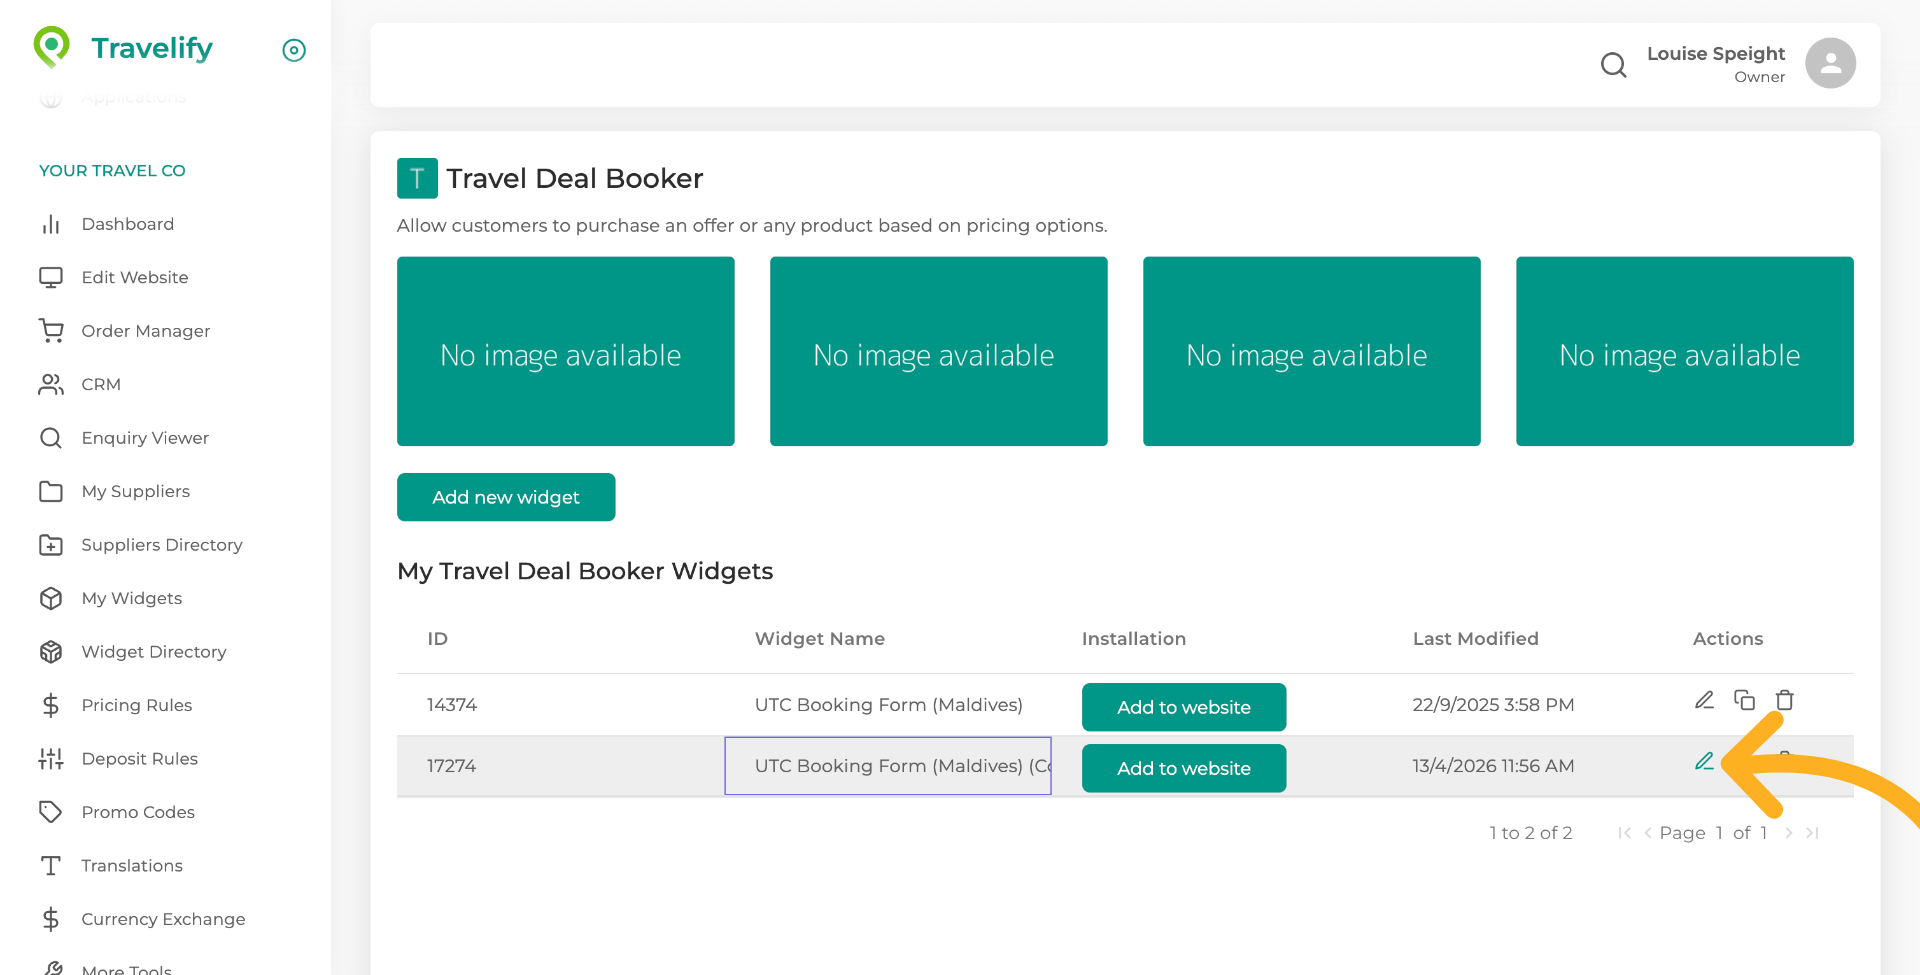Jump to last page using the end arrow
This screenshot has height=975, width=1920.
(1811, 832)
